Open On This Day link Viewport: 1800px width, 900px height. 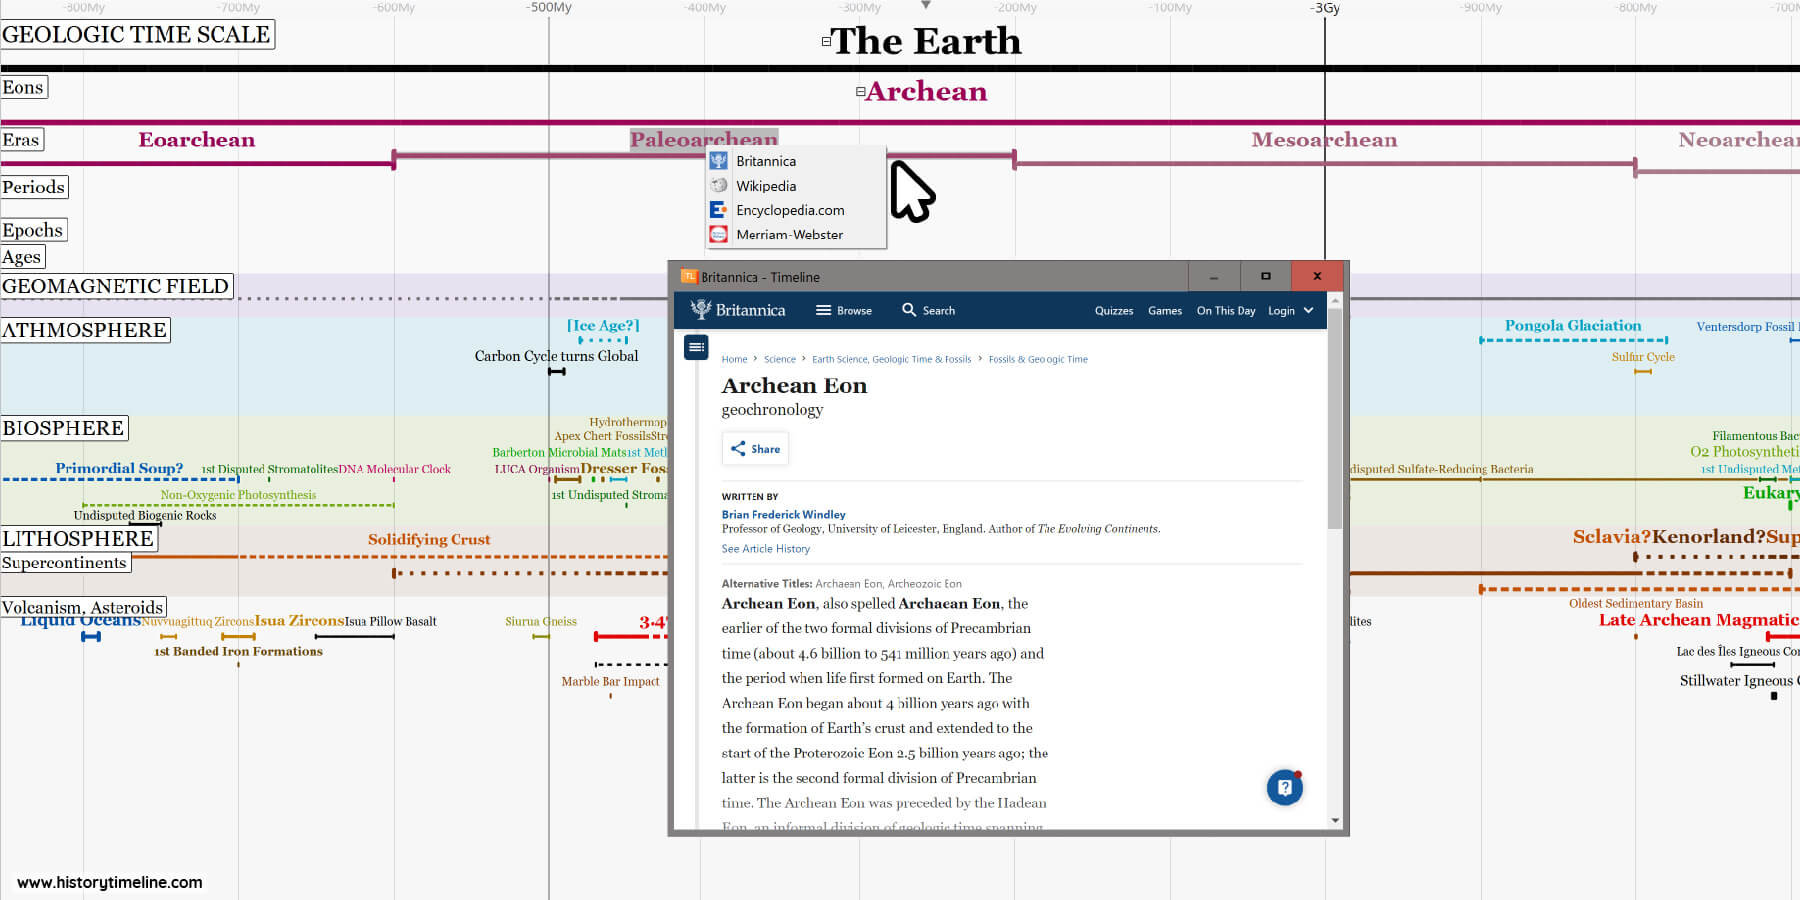pos(1226,311)
